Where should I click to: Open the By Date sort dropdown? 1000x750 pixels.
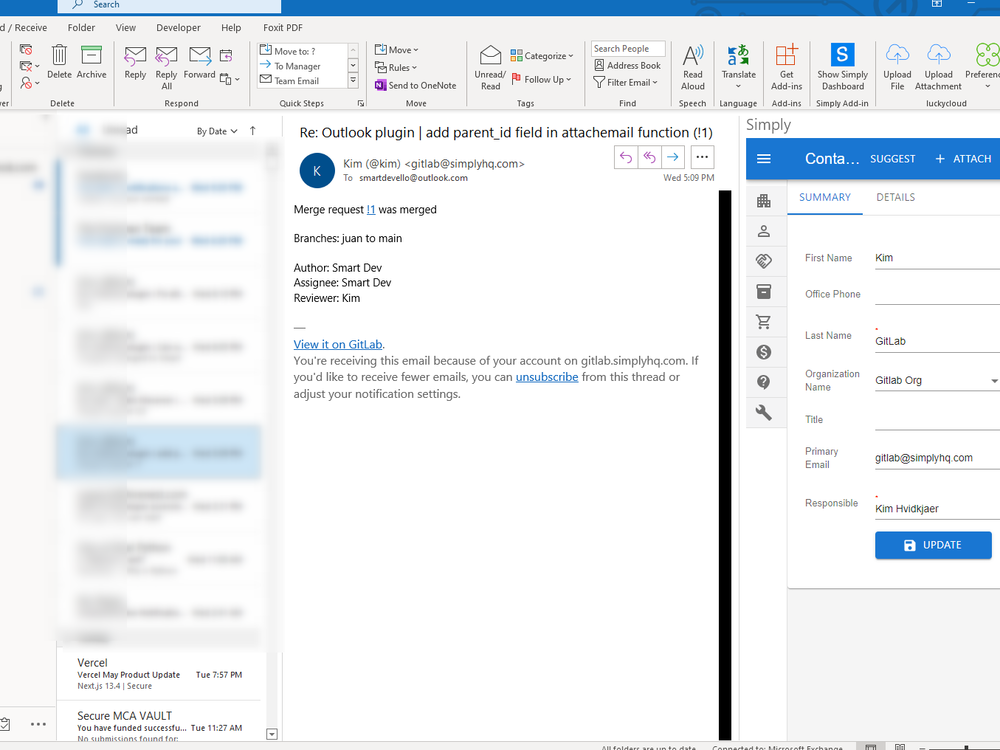pos(217,131)
